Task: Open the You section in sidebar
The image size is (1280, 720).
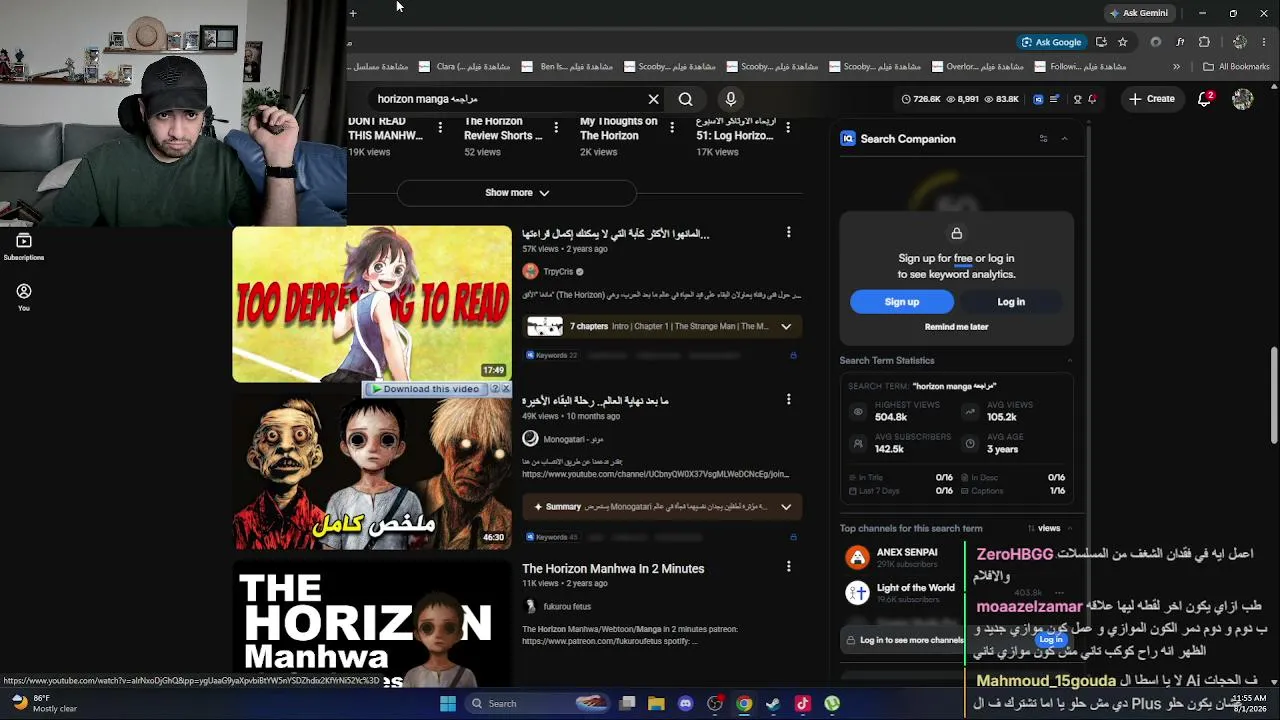Action: tap(24, 297)
